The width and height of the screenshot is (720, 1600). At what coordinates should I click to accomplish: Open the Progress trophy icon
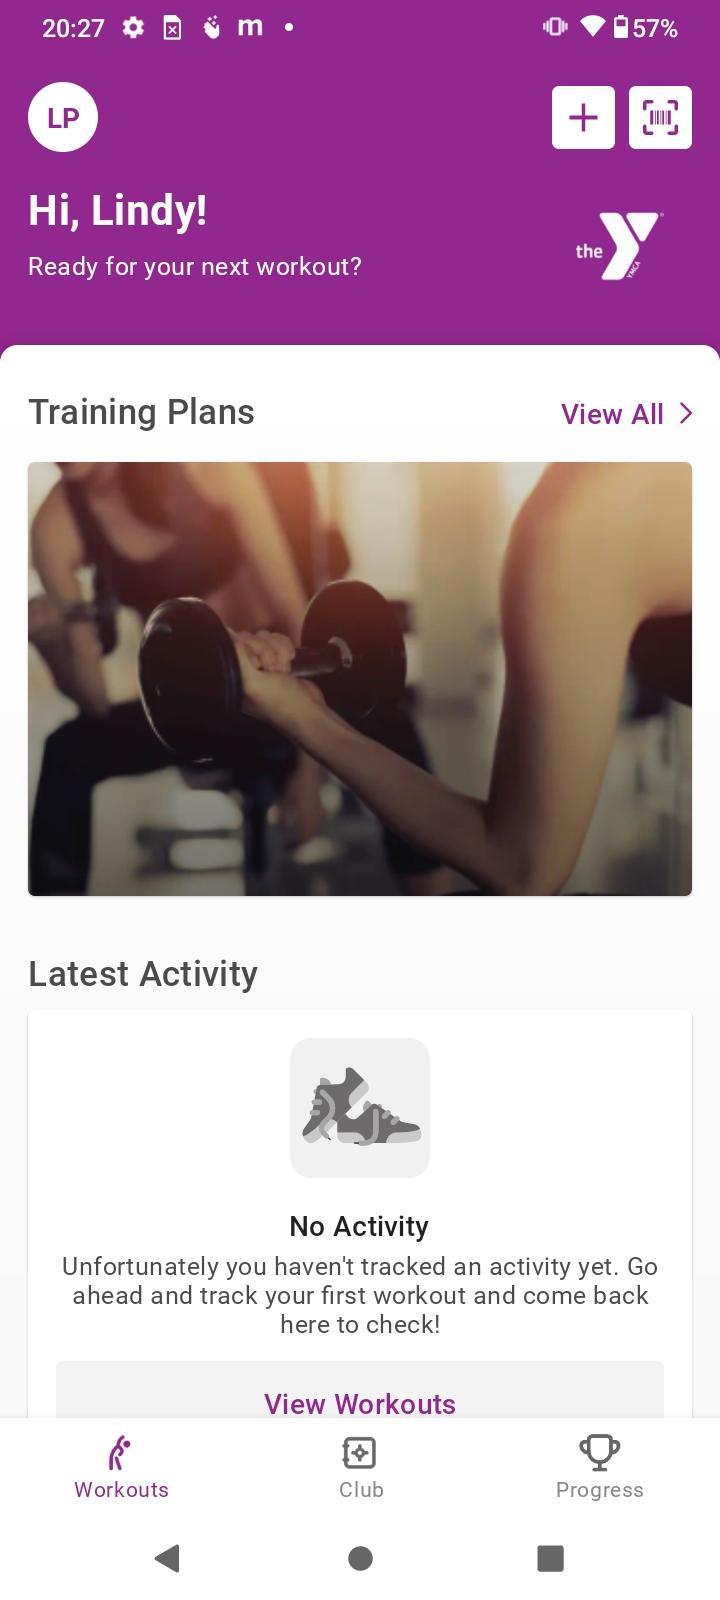coord(599,1452)
